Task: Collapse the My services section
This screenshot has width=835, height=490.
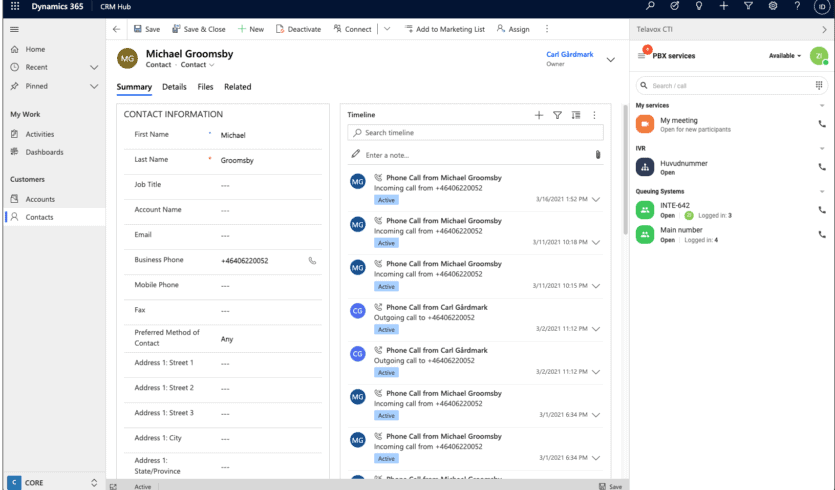Action: [x=822, y=105]
